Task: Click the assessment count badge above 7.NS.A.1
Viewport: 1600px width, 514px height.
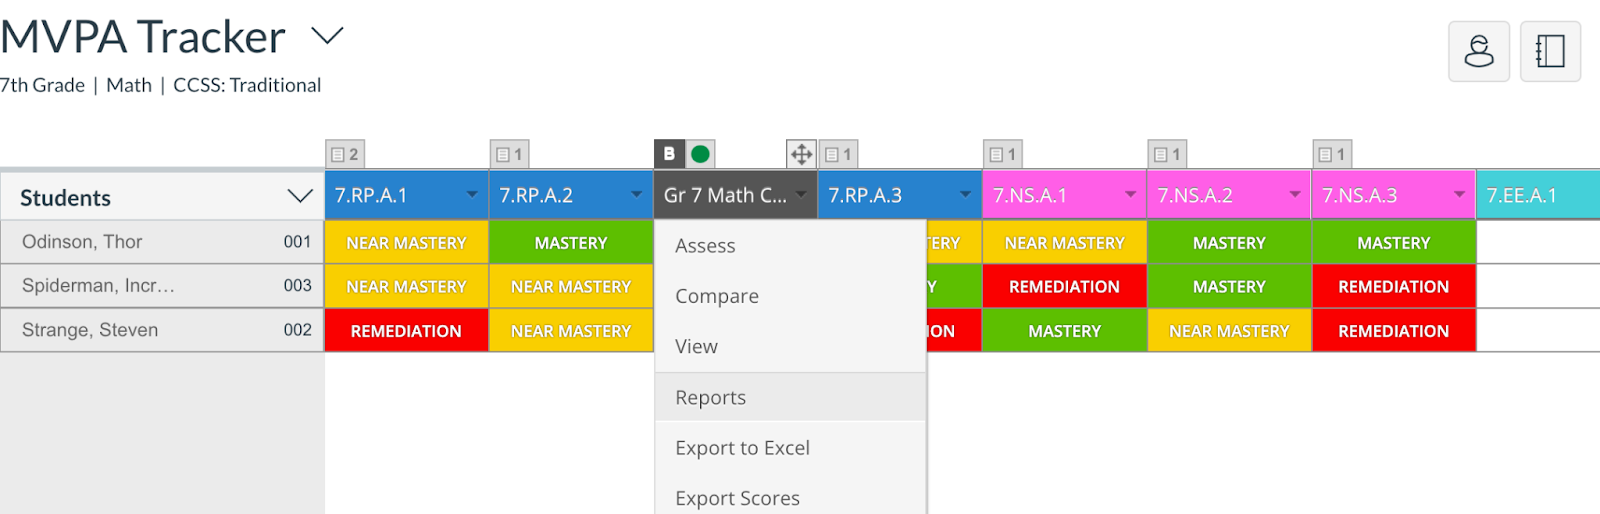Action: (1003, 154)
